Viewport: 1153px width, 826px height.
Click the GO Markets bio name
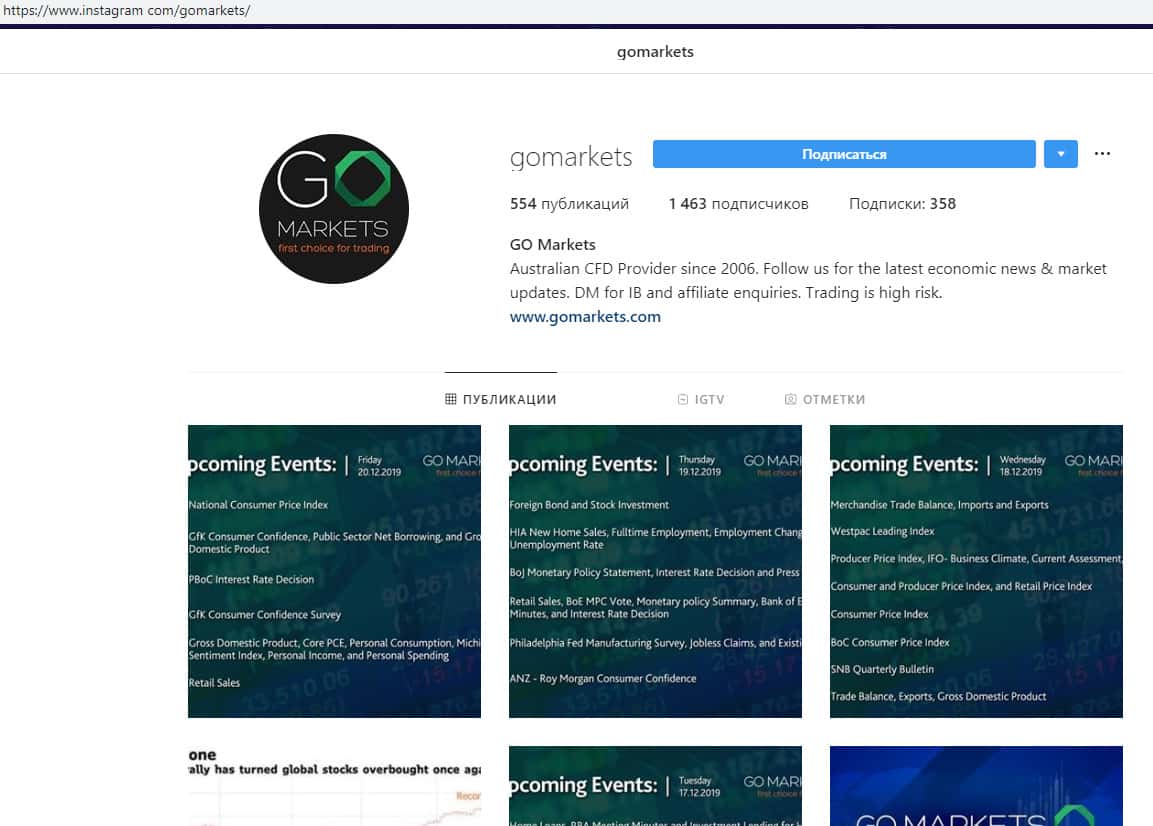552,244
